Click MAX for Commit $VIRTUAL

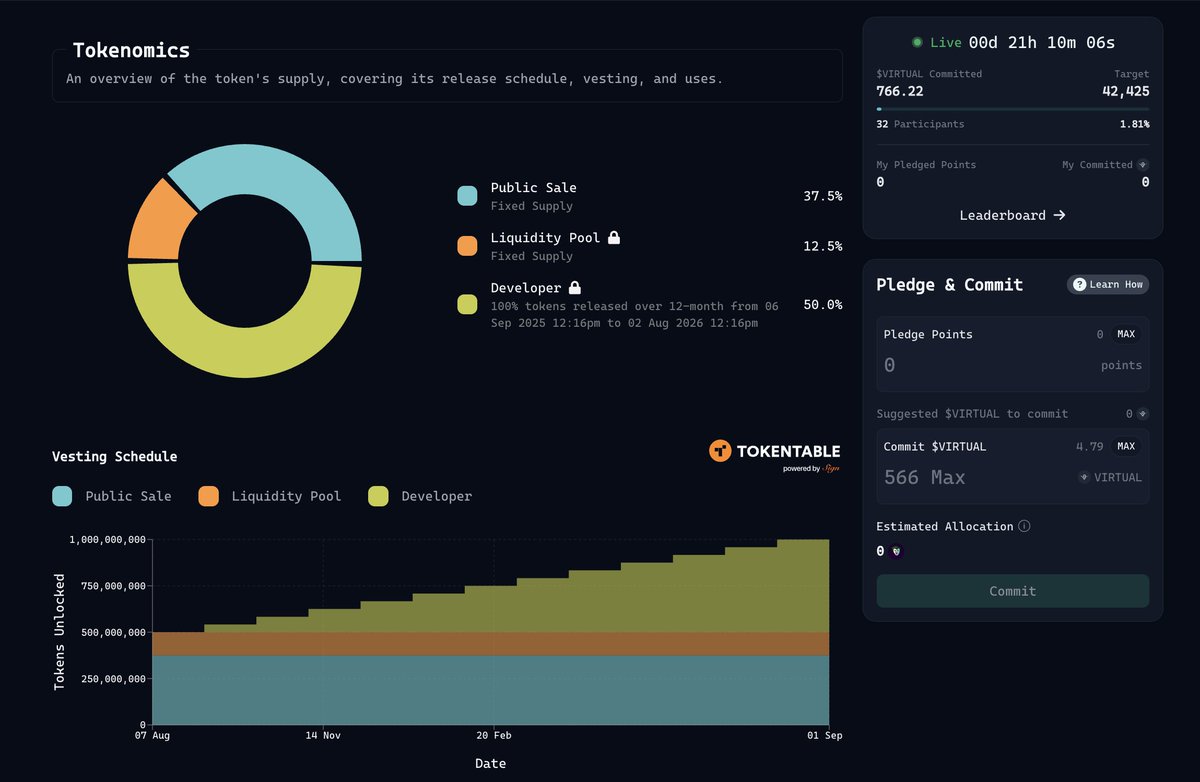(1126, 446)
